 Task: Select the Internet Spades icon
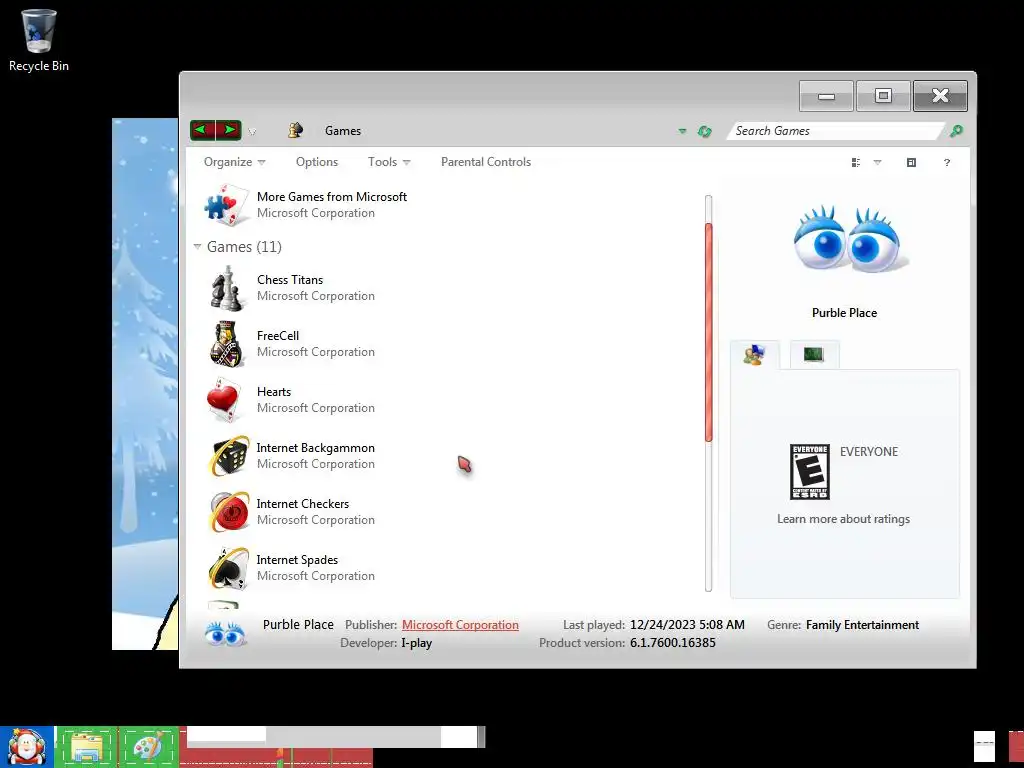[229, 568]
